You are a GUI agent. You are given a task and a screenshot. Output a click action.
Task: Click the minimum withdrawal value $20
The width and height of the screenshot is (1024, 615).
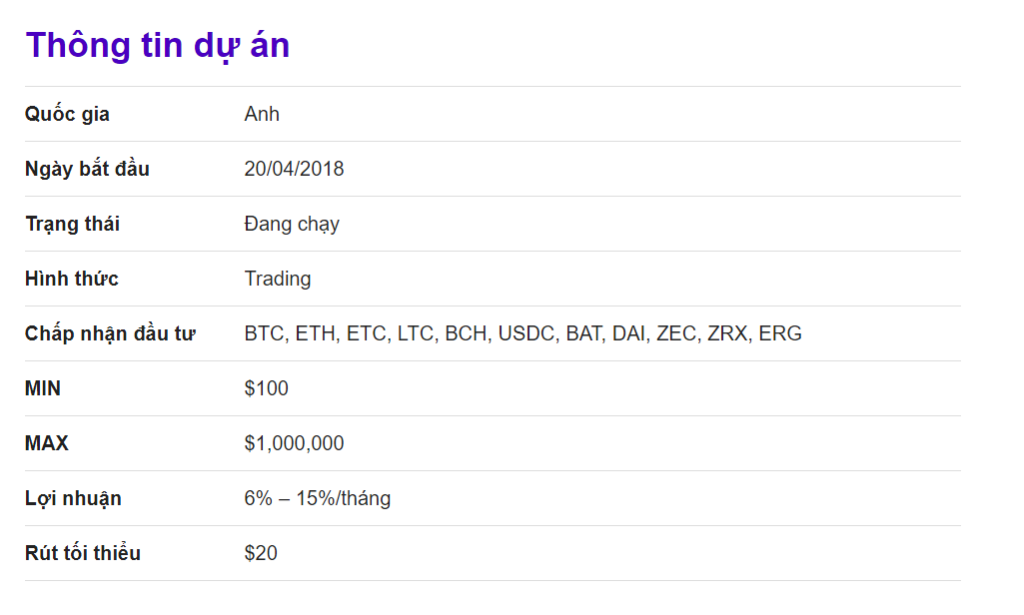point(260,553)
